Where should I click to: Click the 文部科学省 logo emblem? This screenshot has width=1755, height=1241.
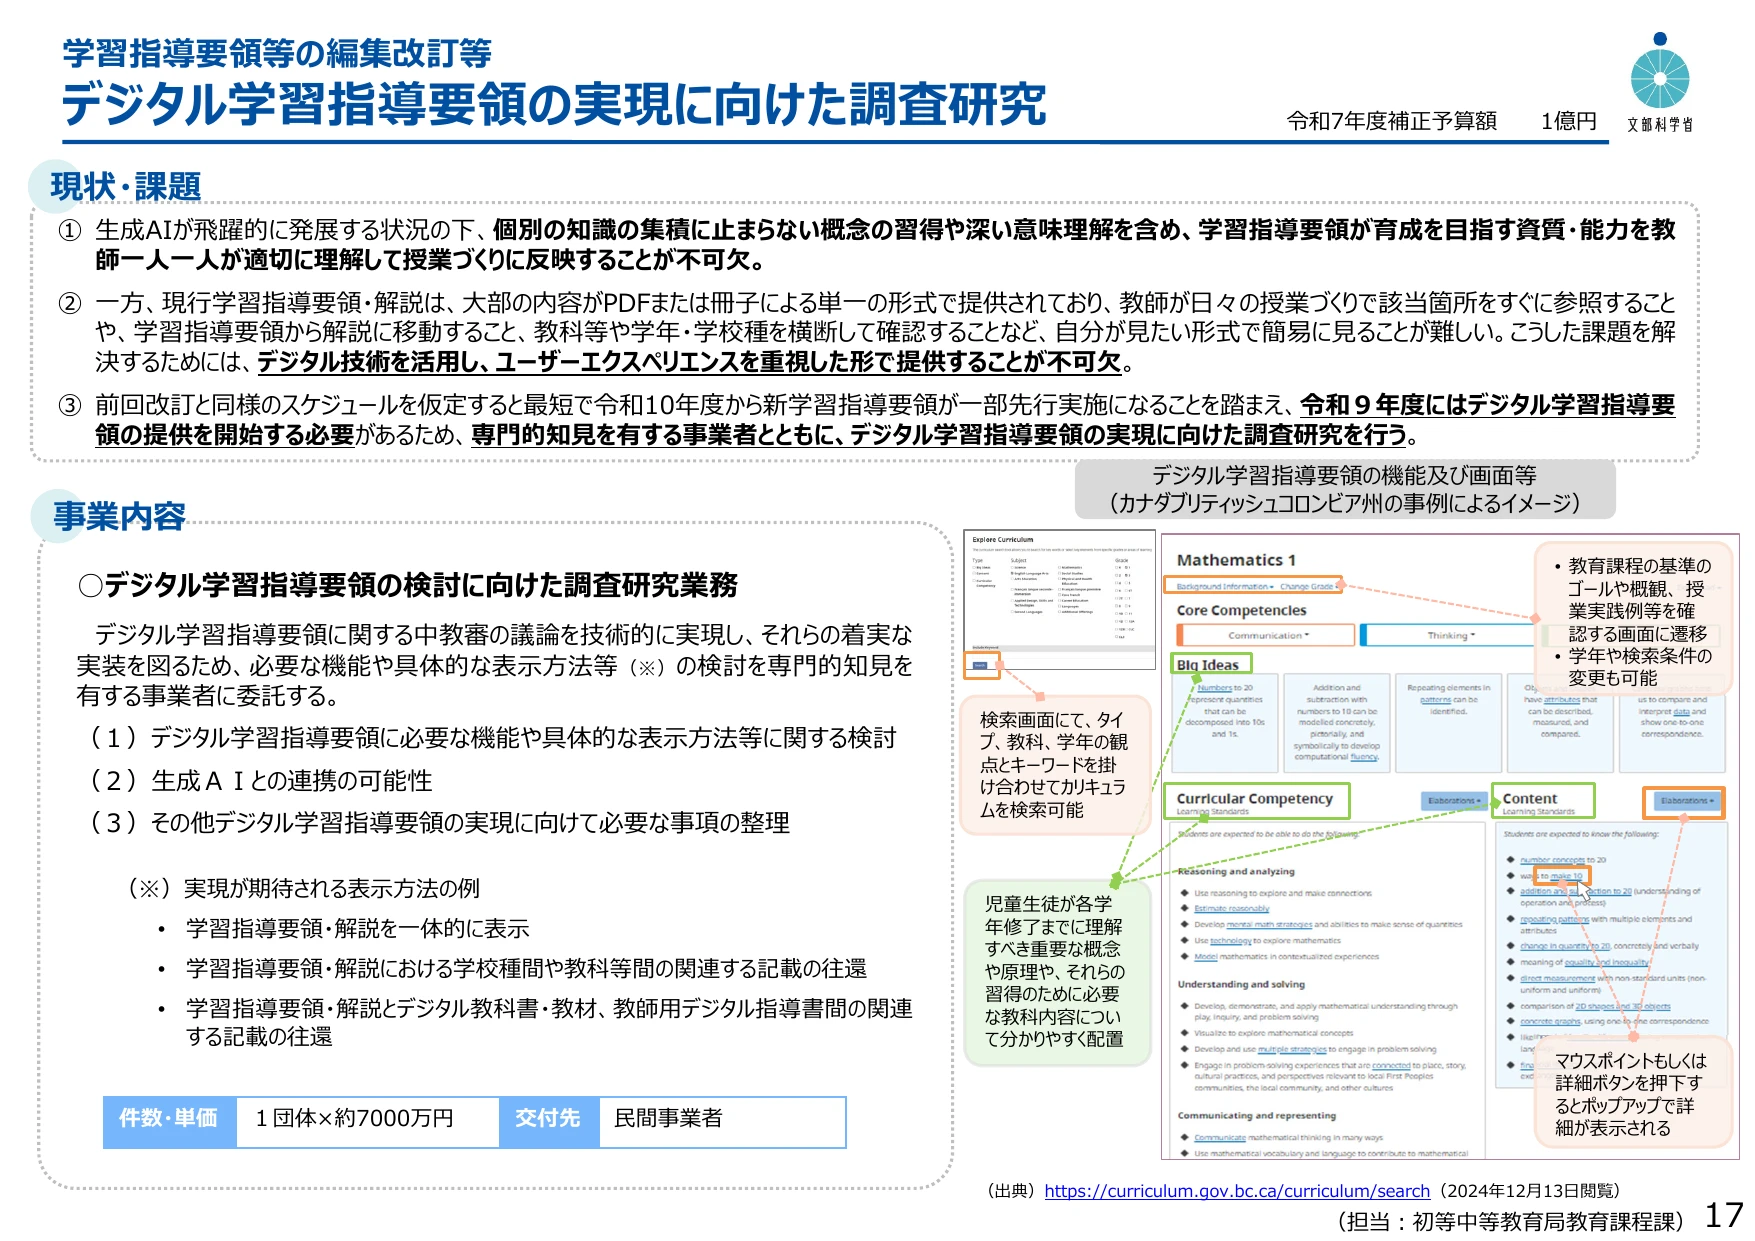1660,72
